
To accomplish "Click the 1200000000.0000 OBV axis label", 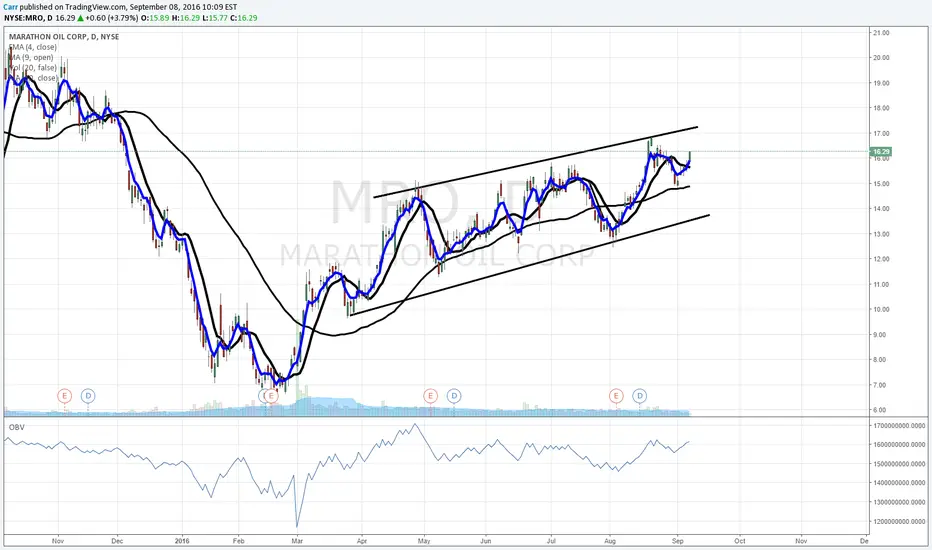I will (899, 521).
